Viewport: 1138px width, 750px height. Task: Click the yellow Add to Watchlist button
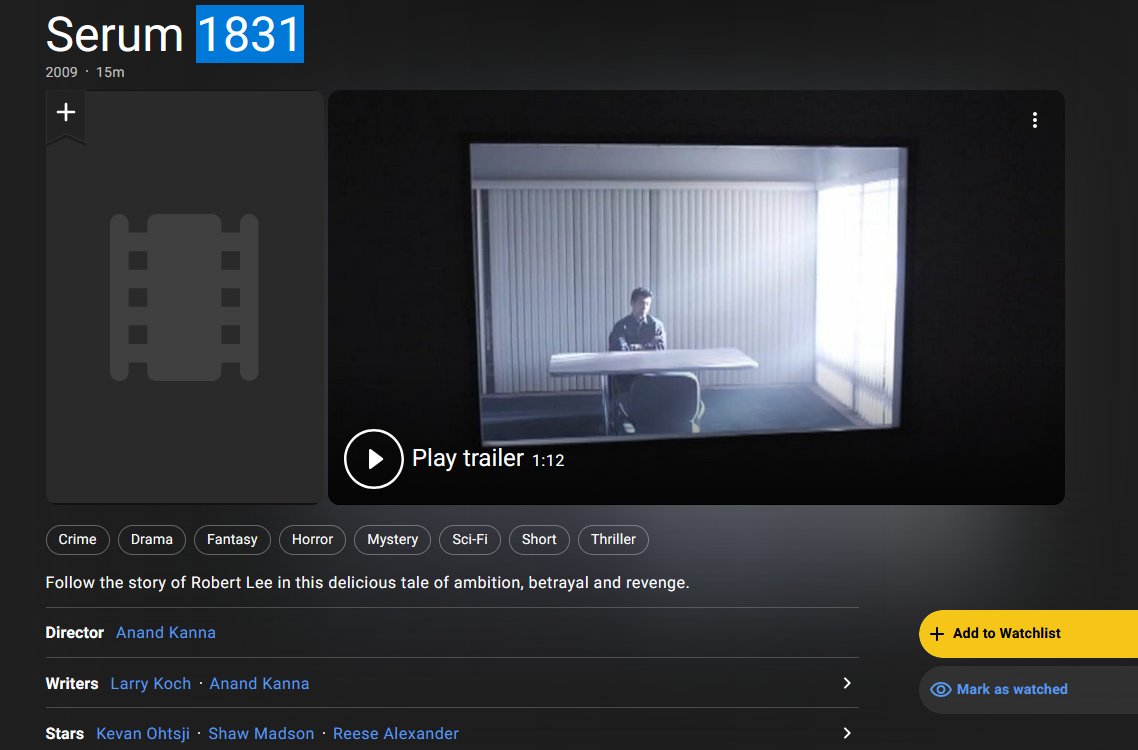1028,634
